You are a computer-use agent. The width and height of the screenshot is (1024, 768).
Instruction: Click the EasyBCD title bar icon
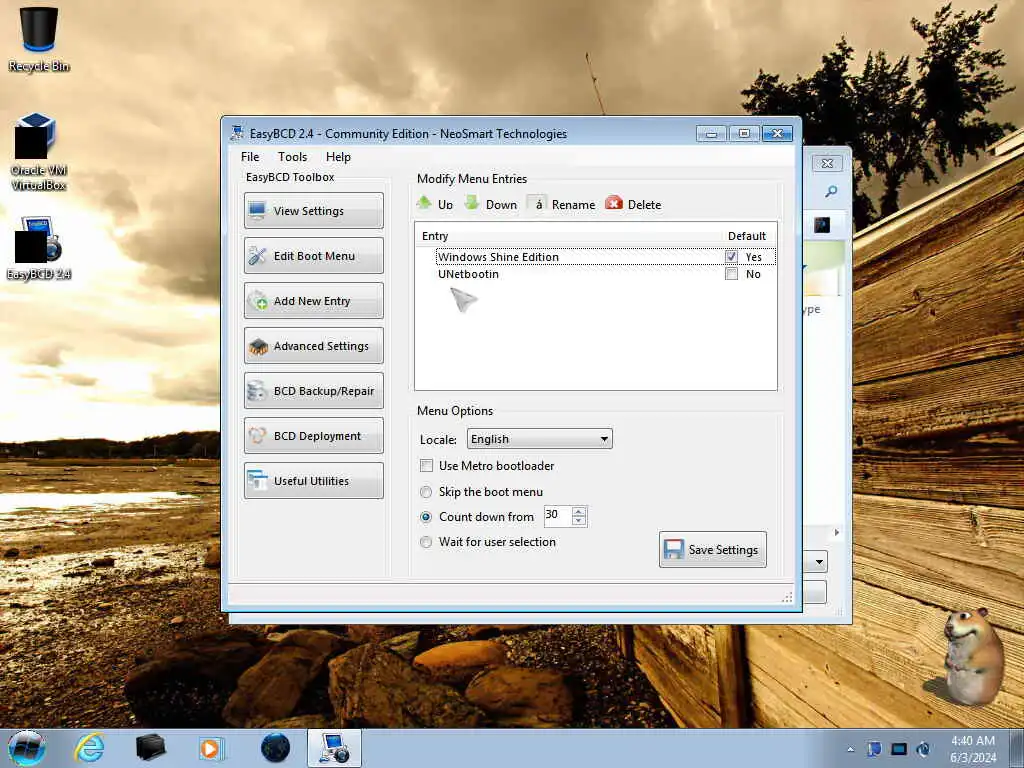[x=237, y=133]
